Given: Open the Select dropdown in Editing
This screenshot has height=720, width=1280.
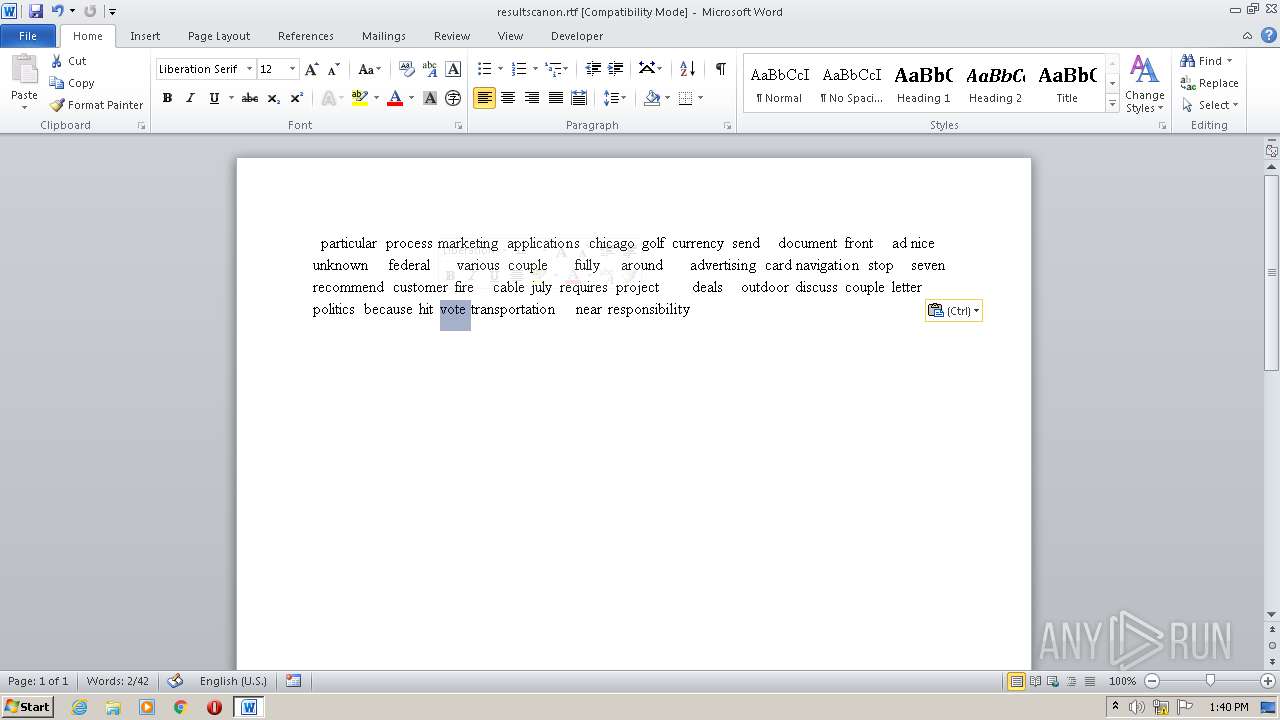Looking at the screenshot, I should tap(1209, 105).
